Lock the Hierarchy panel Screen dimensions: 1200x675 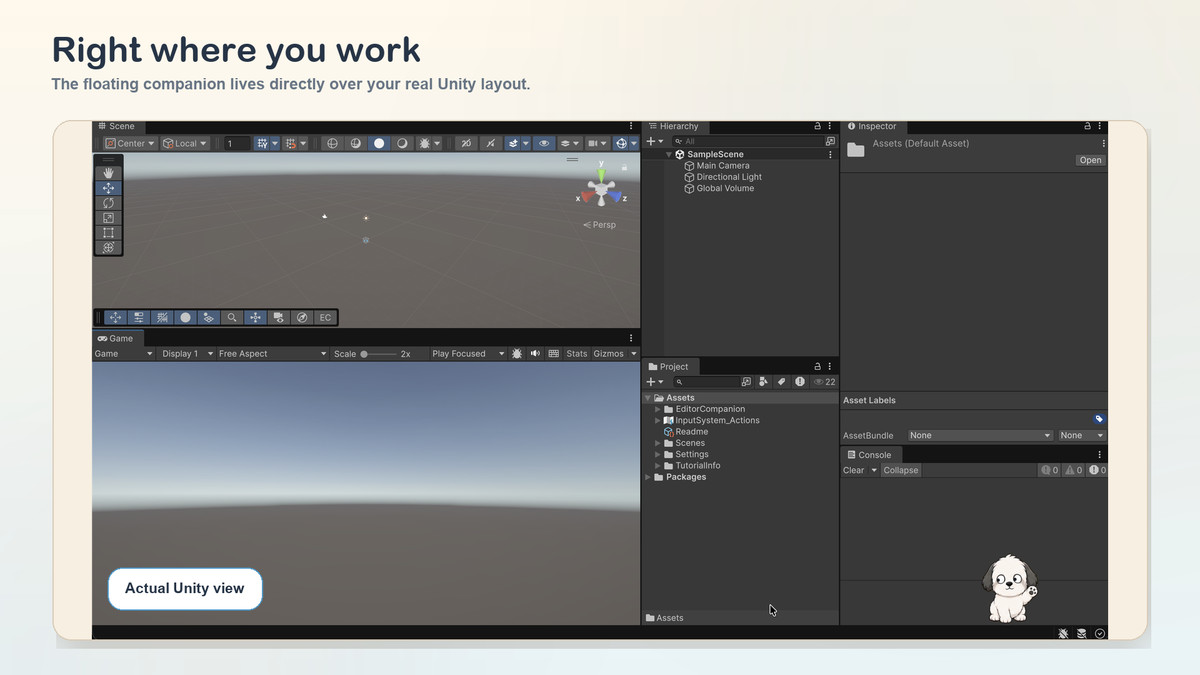[x=817, y=126]
